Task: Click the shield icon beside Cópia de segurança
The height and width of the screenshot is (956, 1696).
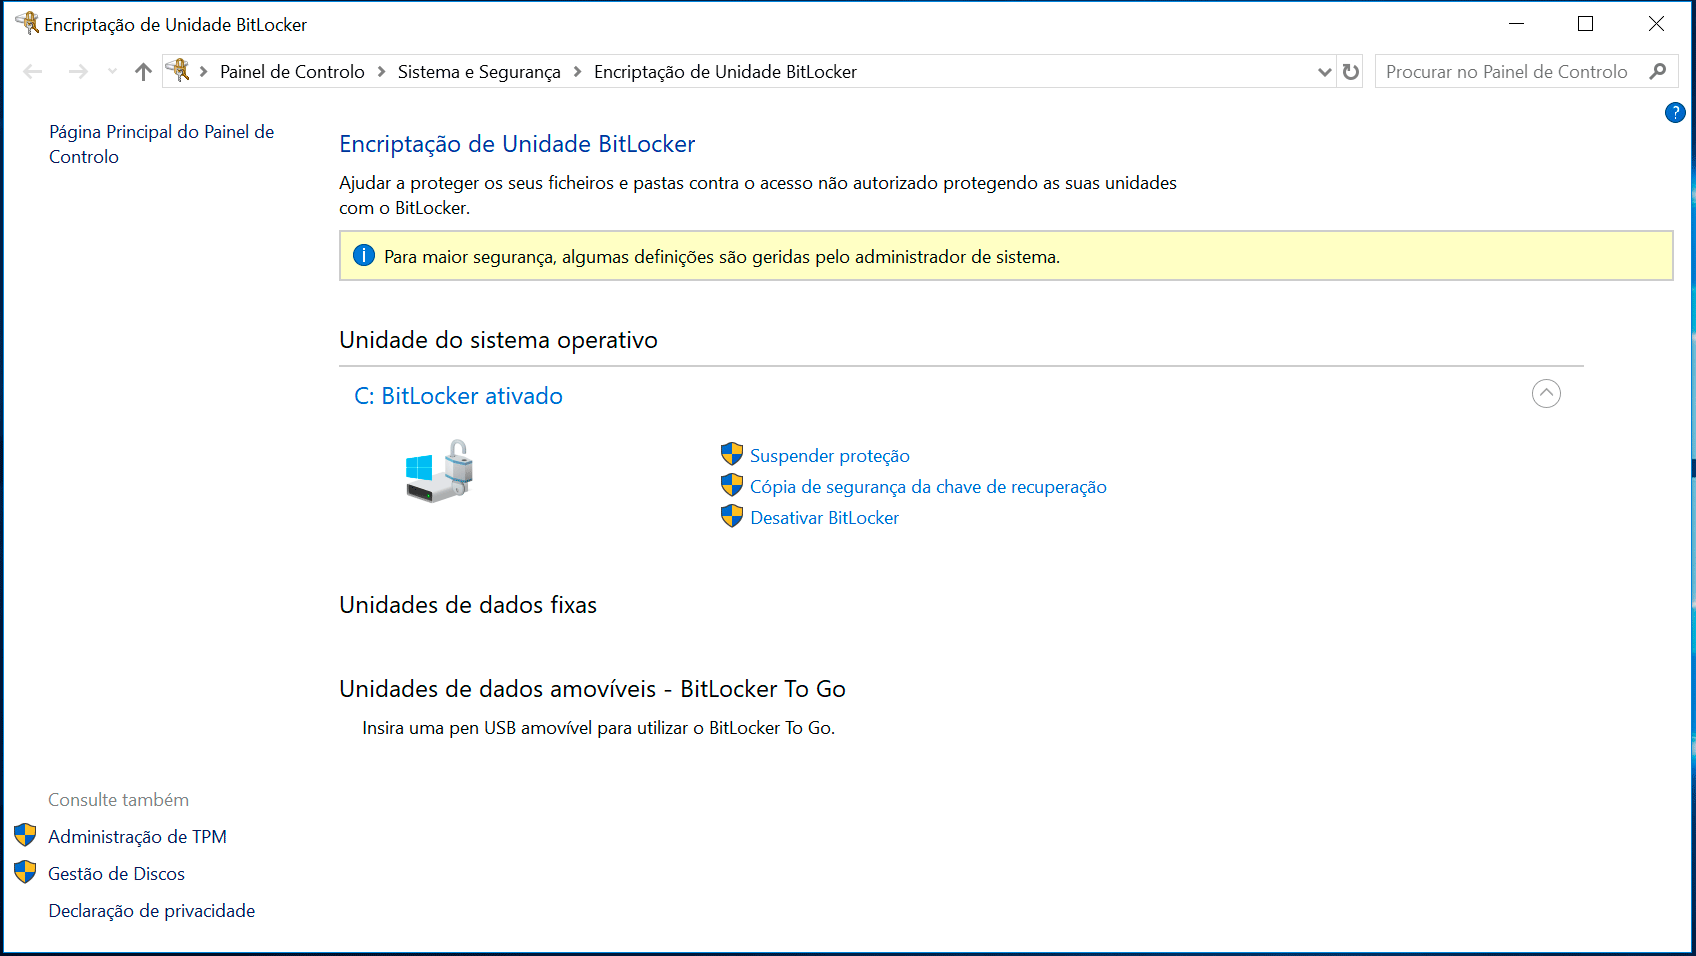Action: [732, 485]
